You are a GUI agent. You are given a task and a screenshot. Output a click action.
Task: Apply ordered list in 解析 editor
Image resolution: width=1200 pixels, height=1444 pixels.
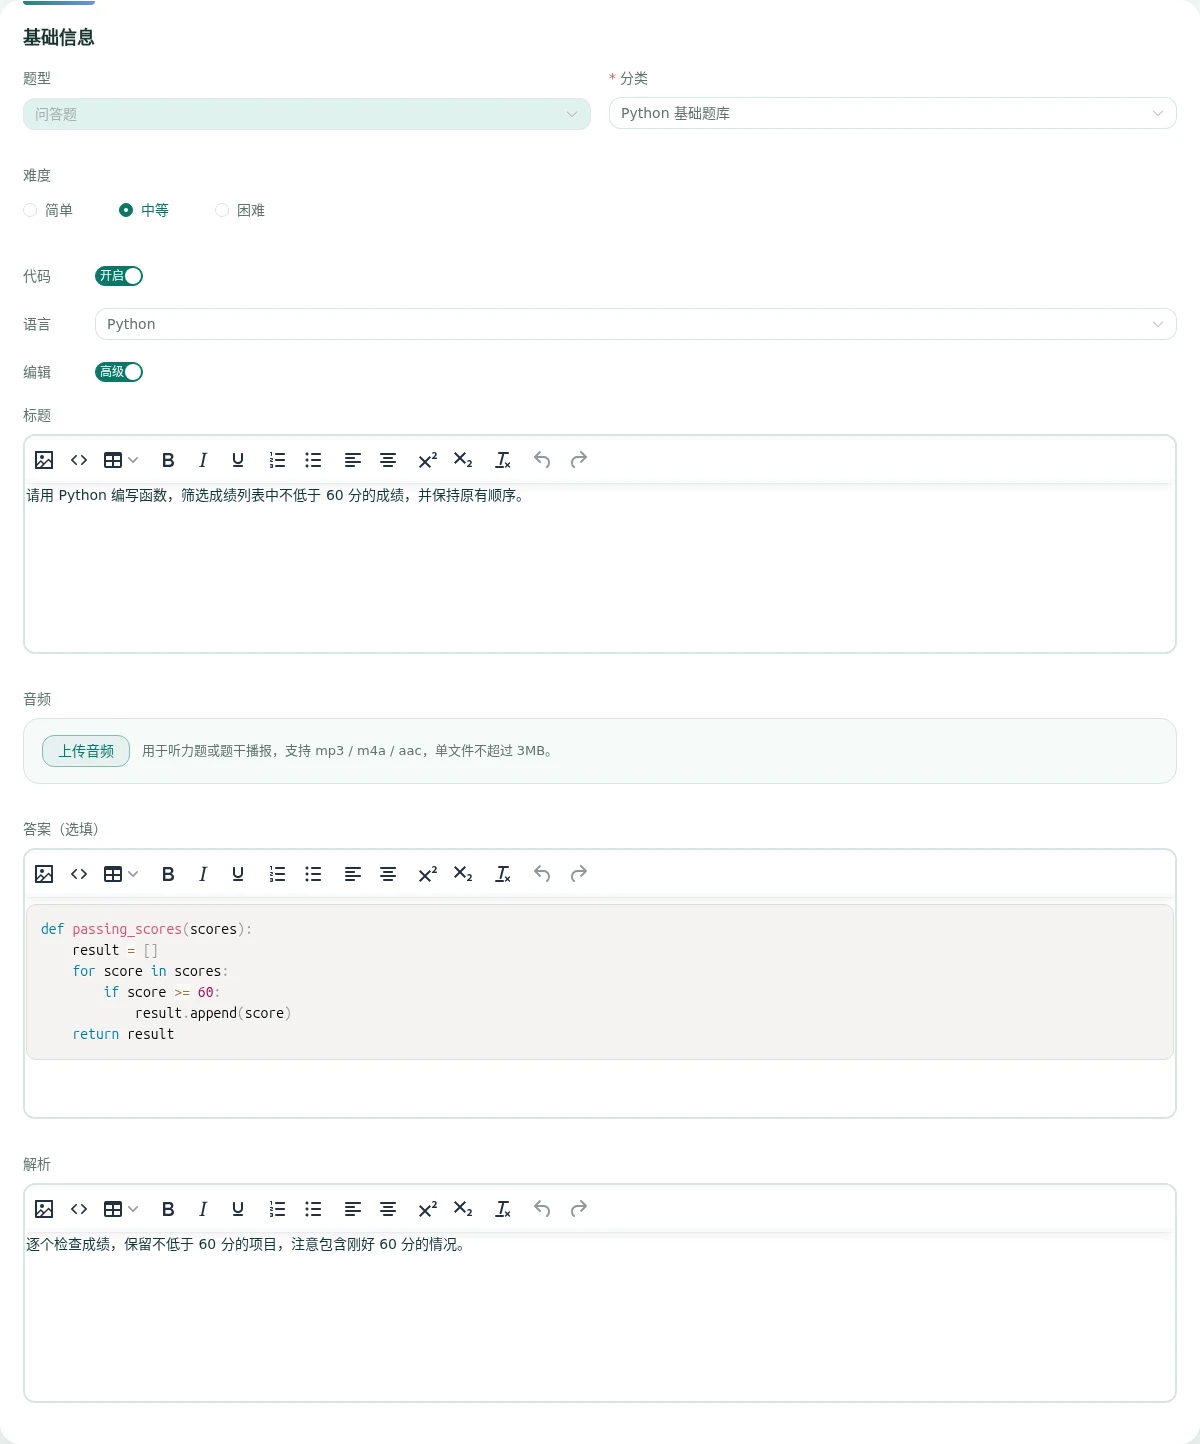(278, 1209)
